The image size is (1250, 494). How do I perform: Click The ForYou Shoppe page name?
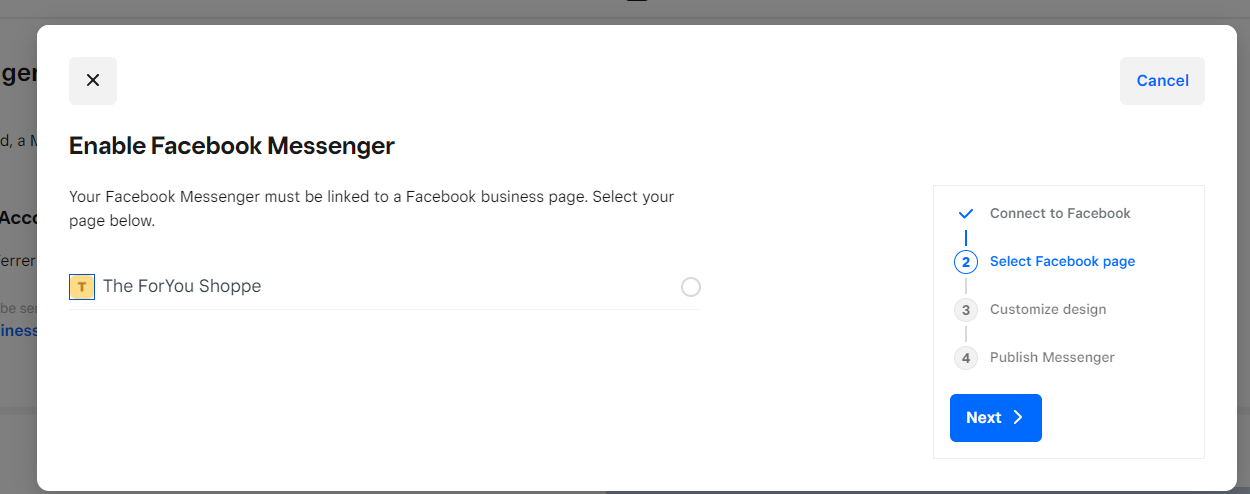(x=182, y=286)
